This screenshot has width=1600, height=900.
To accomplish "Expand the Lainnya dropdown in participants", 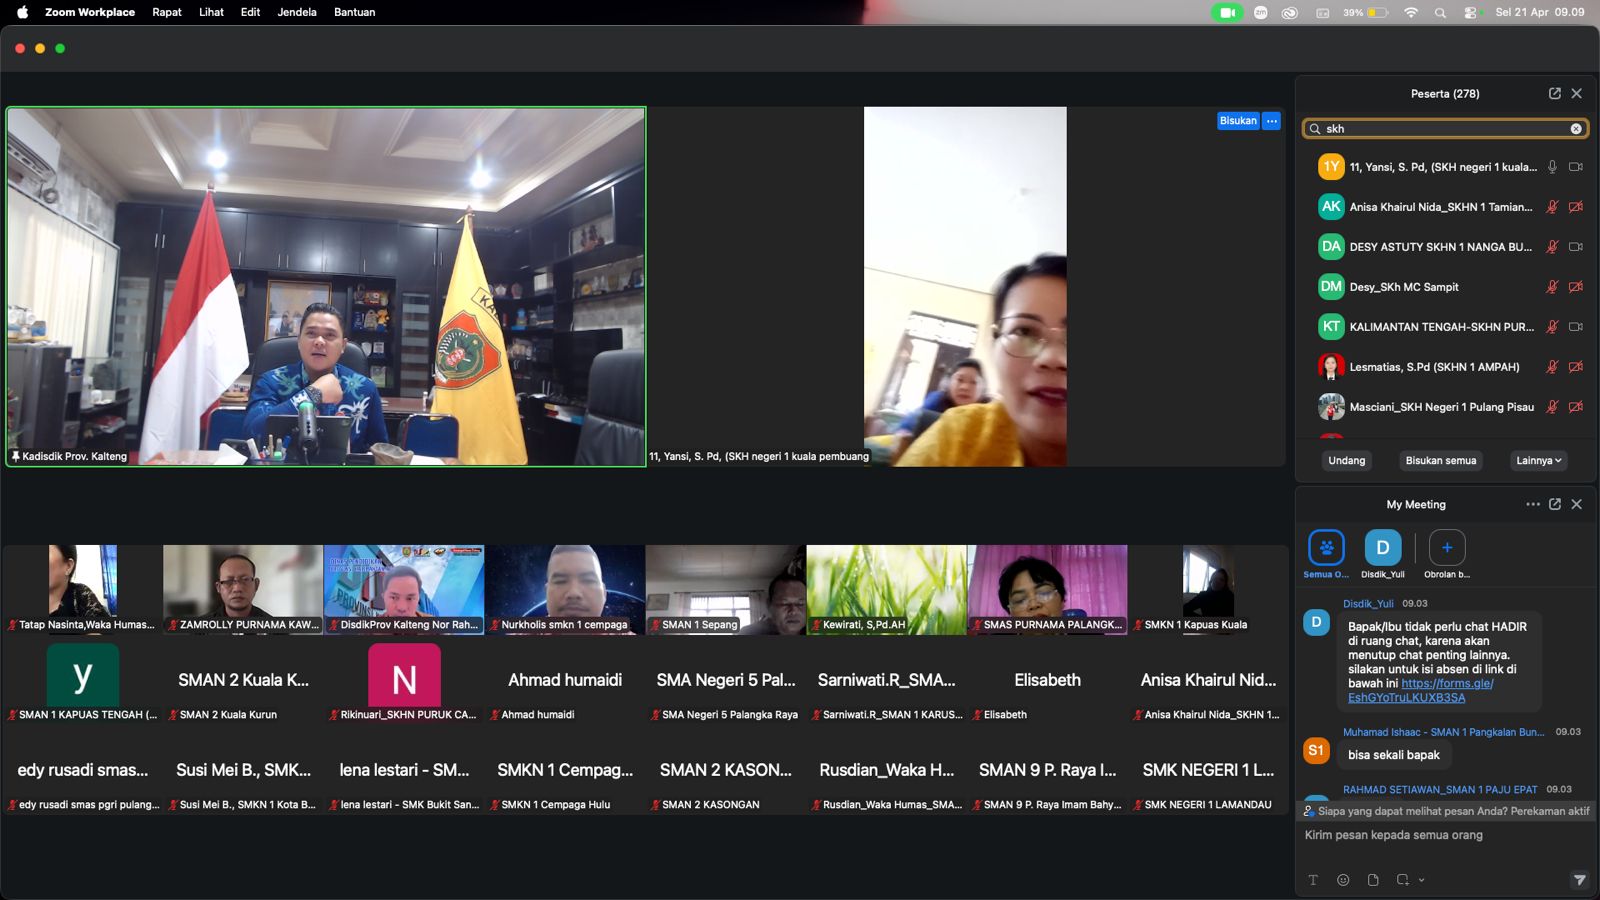I will click(x=1538, y=461).
